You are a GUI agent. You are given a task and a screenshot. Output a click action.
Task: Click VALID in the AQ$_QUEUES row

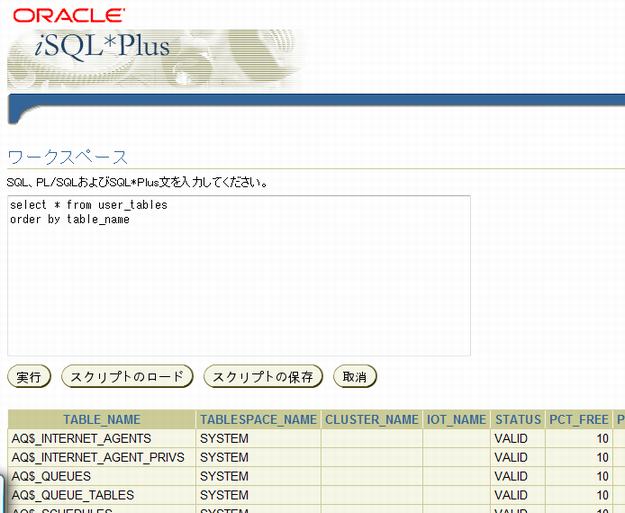pyautogui.click(x=511, y=476)
